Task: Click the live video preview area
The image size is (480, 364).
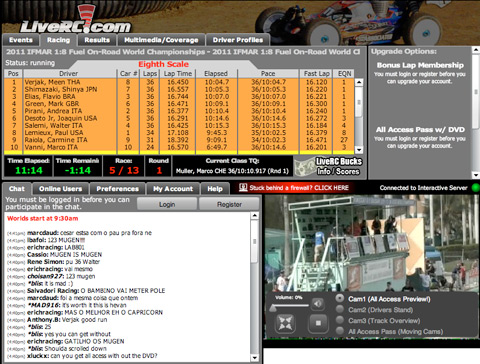Action: (x=371, y=243)
